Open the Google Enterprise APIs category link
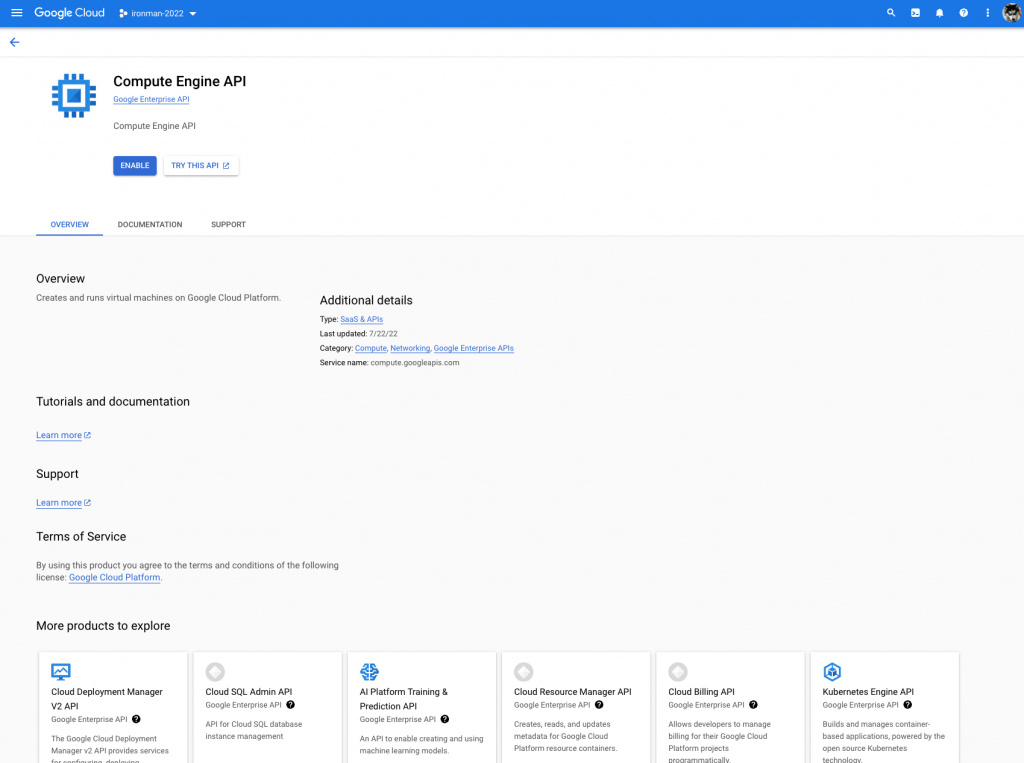The width and height of the screenshot is (1024, 763). point(473,348)
